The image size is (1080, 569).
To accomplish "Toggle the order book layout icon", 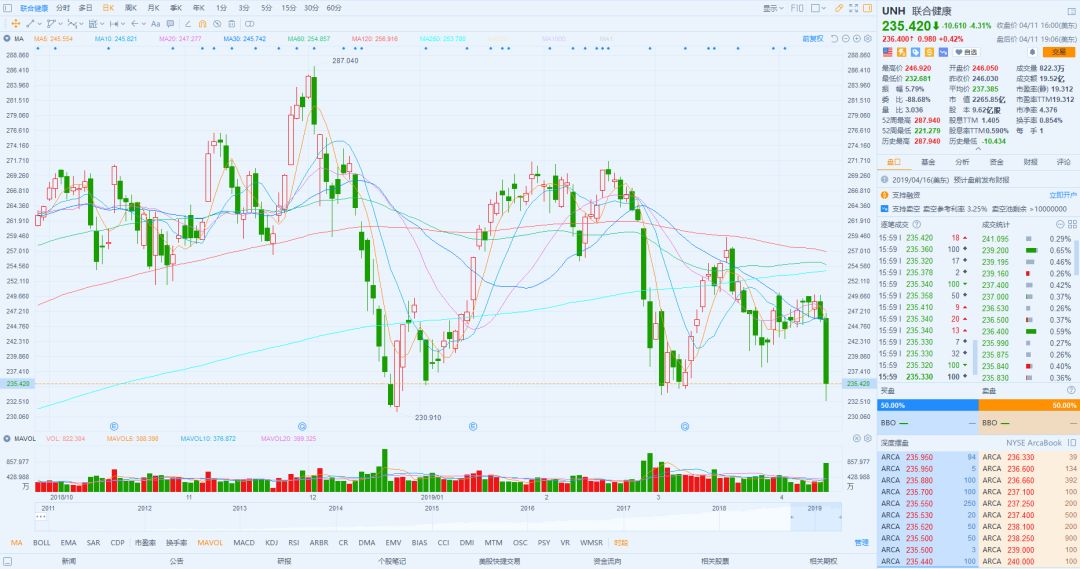I will tap(1071, 443).
